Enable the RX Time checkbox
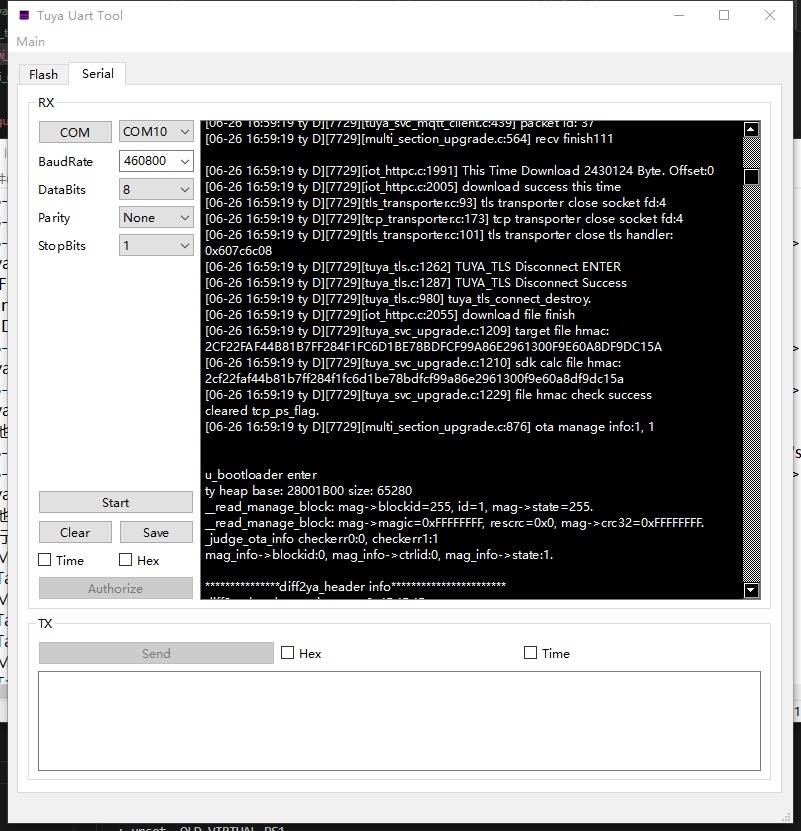The image size is (801, 831). 45,560
